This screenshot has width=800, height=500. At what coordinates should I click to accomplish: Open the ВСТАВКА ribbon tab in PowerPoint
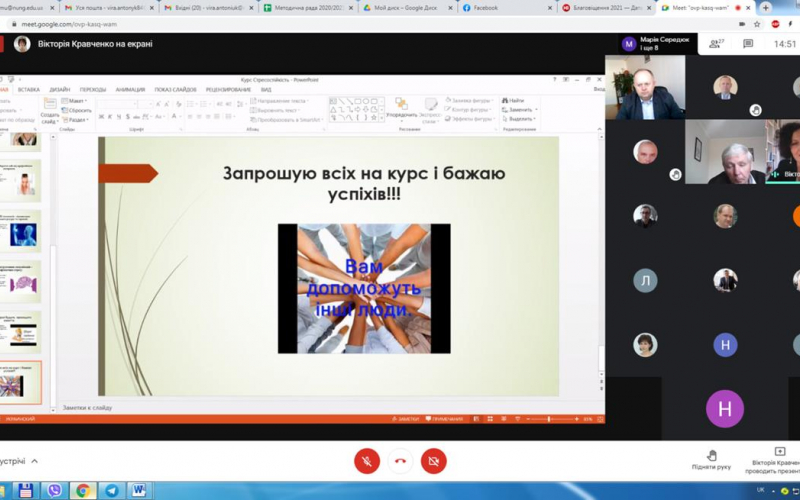point(29,89)
